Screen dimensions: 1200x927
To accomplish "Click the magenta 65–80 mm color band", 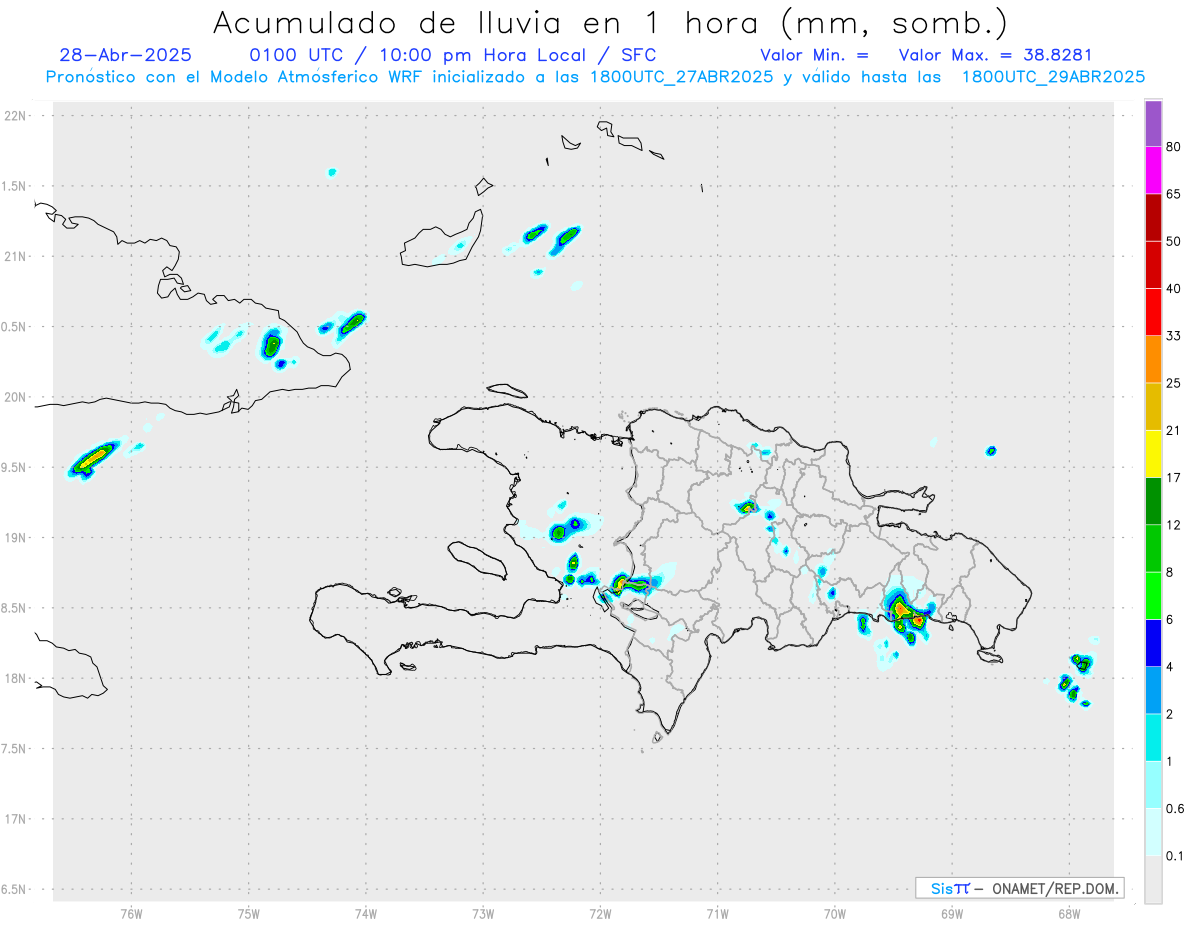I will coord(1153,171).
